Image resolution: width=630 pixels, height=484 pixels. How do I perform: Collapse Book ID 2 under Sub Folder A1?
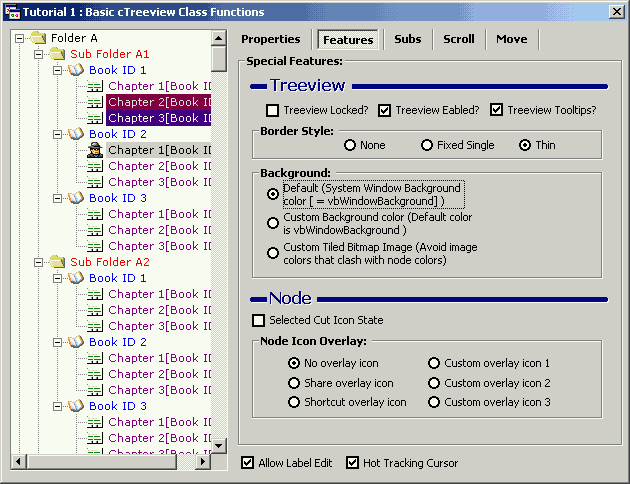coord(58,134)
